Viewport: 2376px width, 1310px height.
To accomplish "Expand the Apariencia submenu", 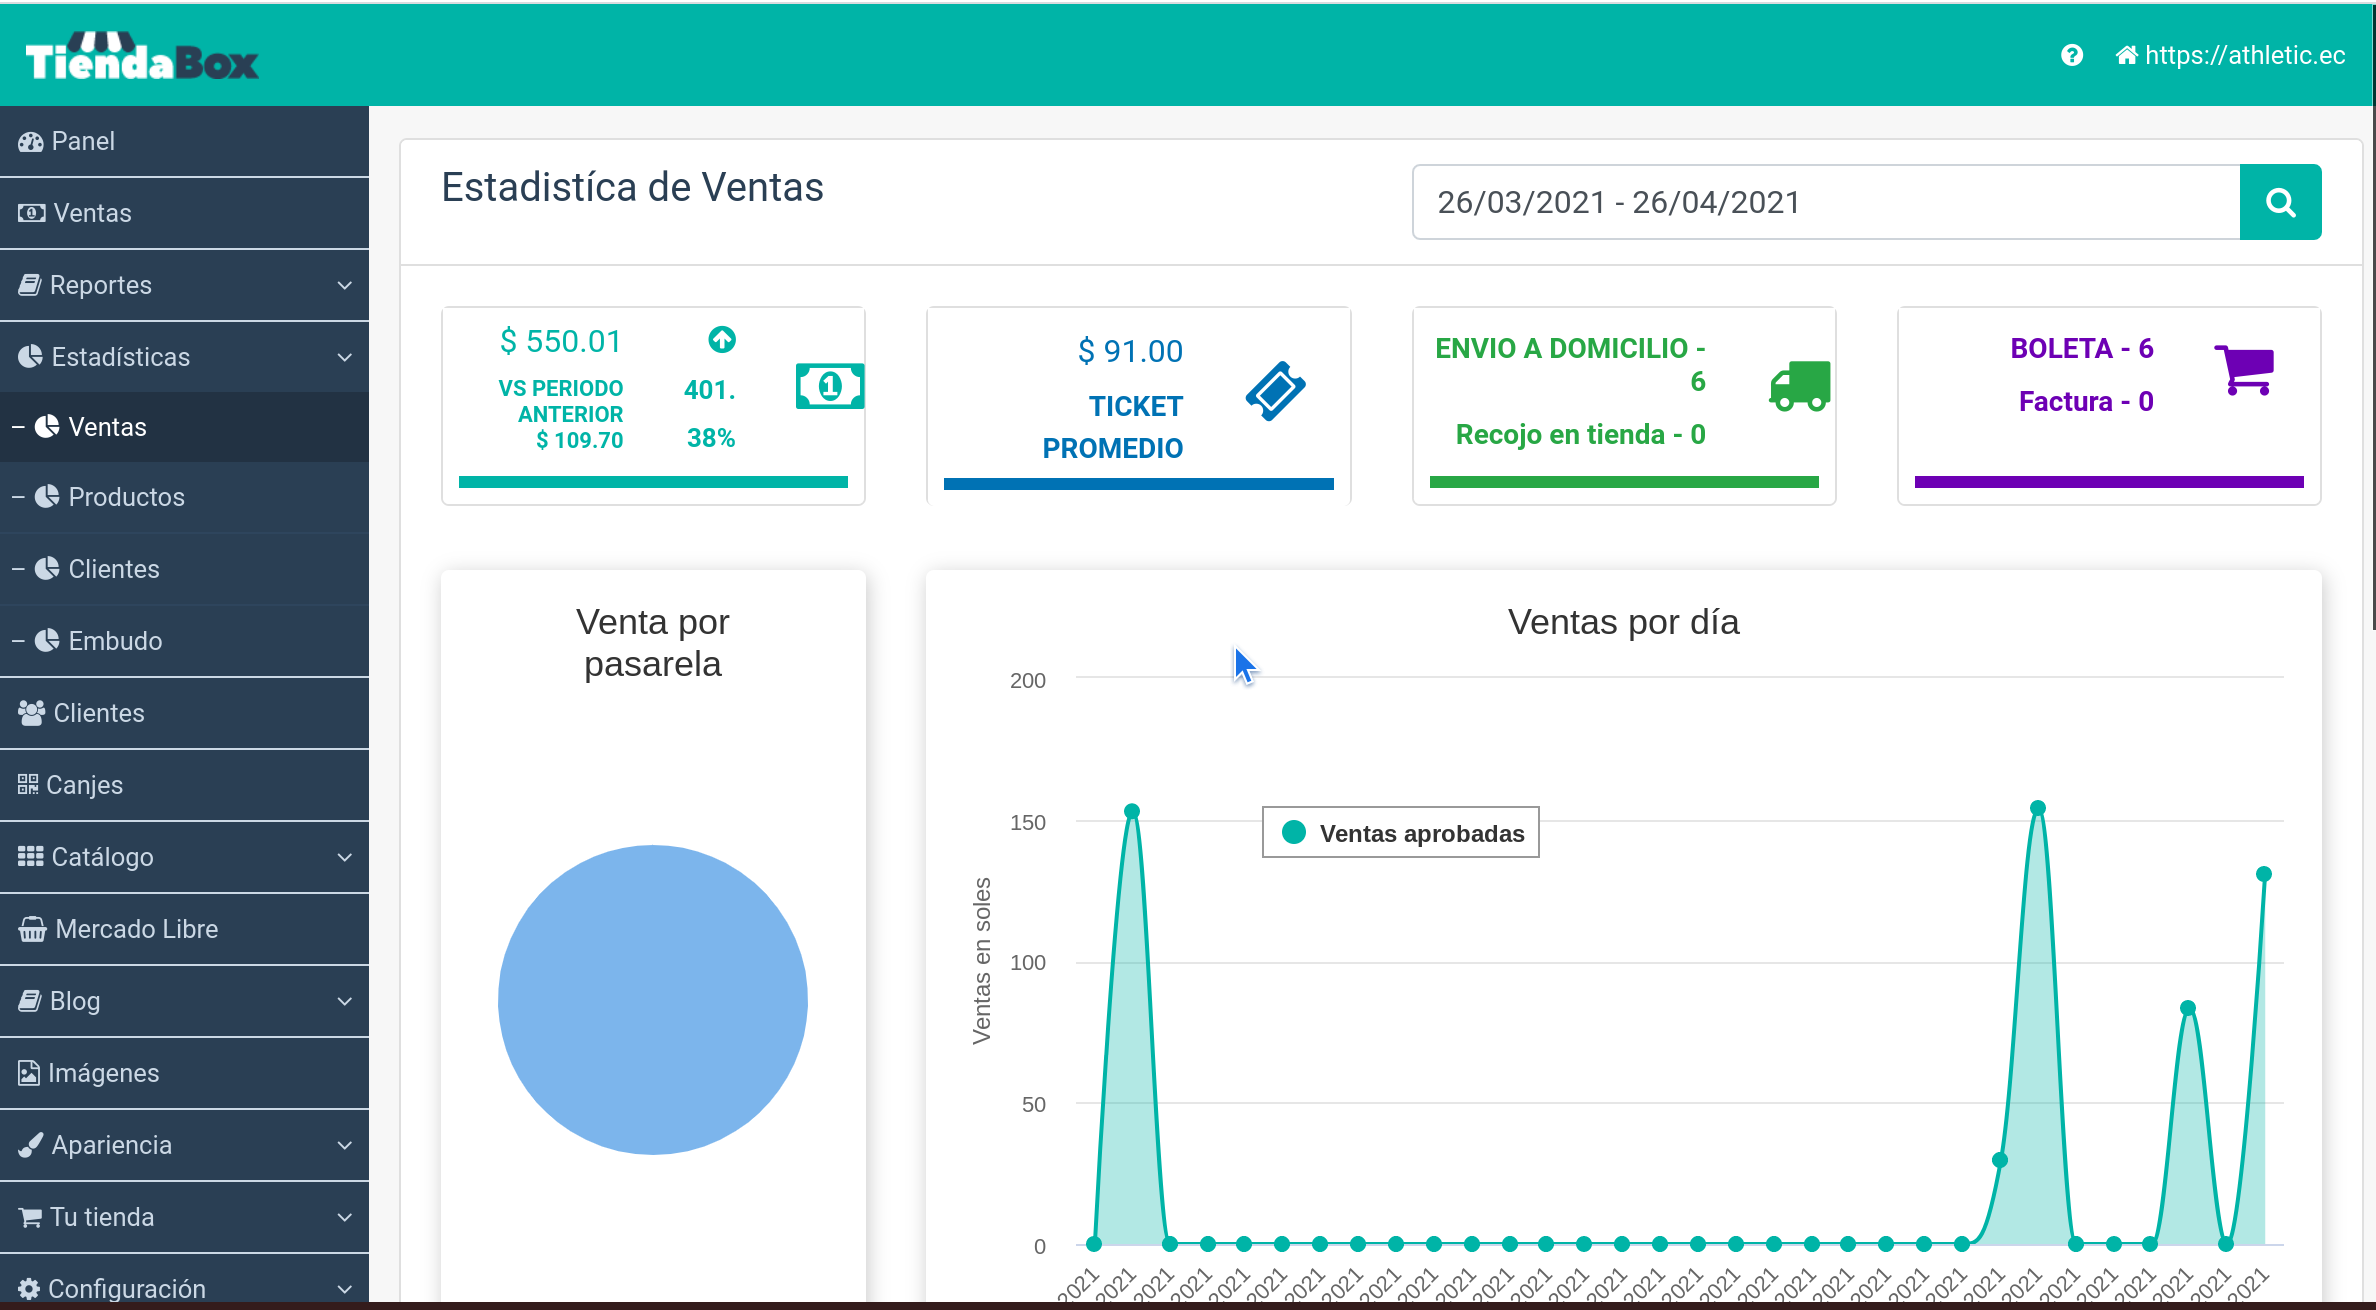I will pyautogui.click(x=184, y=1145).
